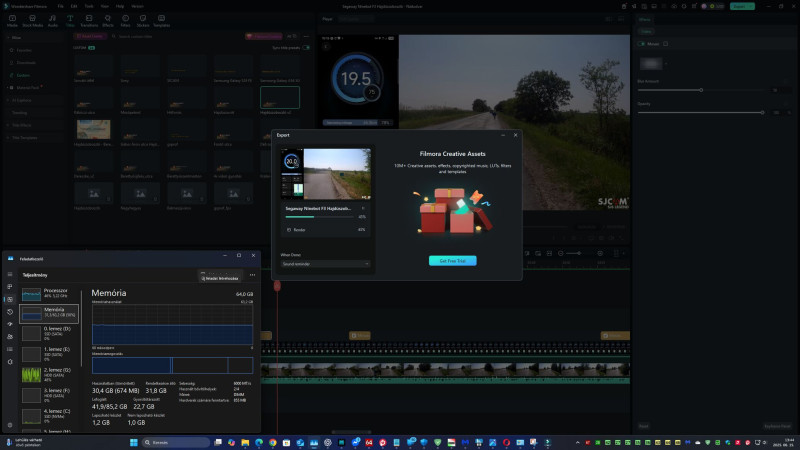
Task: Open the Filters panel icon
Action: point(125,21)
